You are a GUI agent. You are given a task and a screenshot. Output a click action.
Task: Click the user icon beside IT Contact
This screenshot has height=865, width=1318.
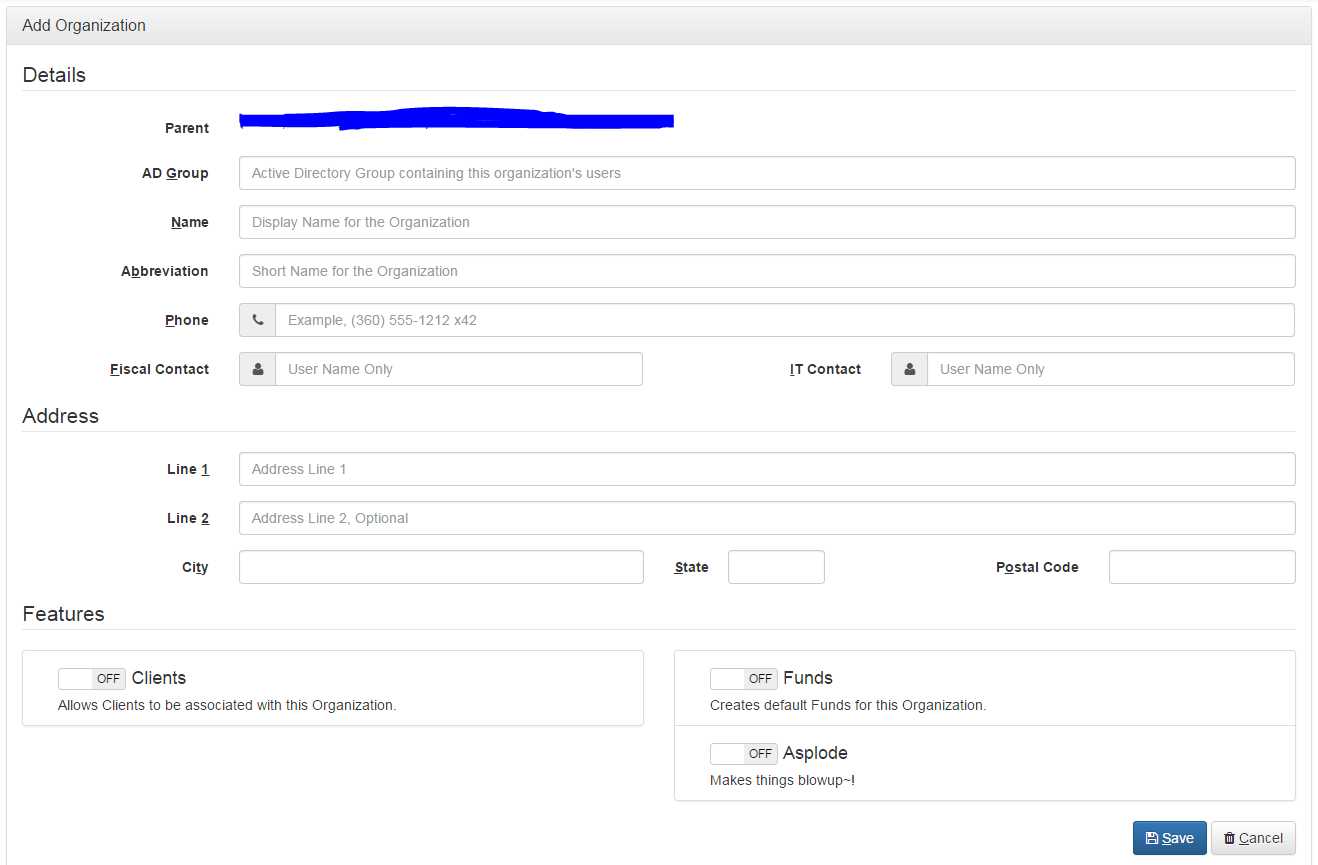point(910,369)
